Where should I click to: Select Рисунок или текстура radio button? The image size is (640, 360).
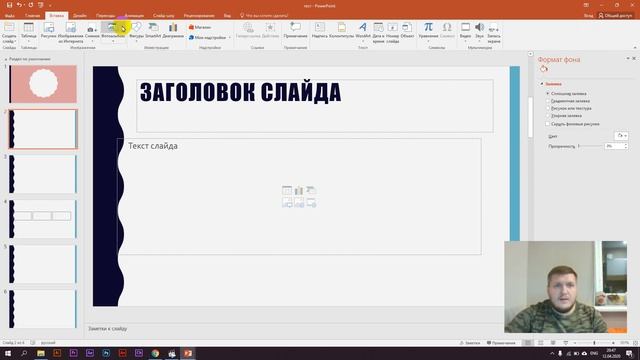pos(548,108)
